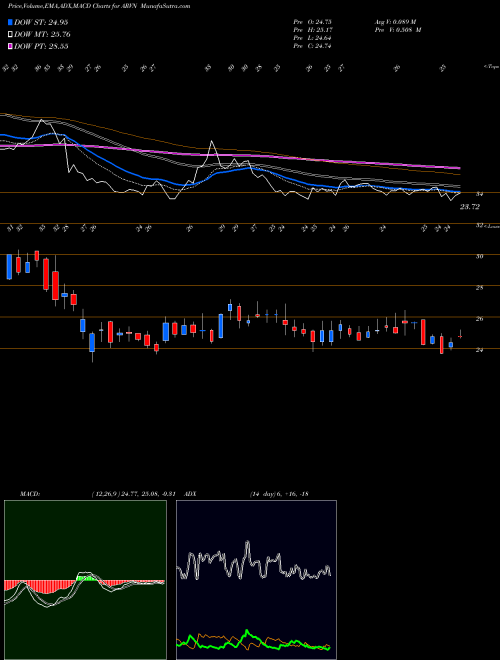Viewport: 500px width, 660px height.
Task: Click the last candlestick on the right
Action: click(460, 336)
